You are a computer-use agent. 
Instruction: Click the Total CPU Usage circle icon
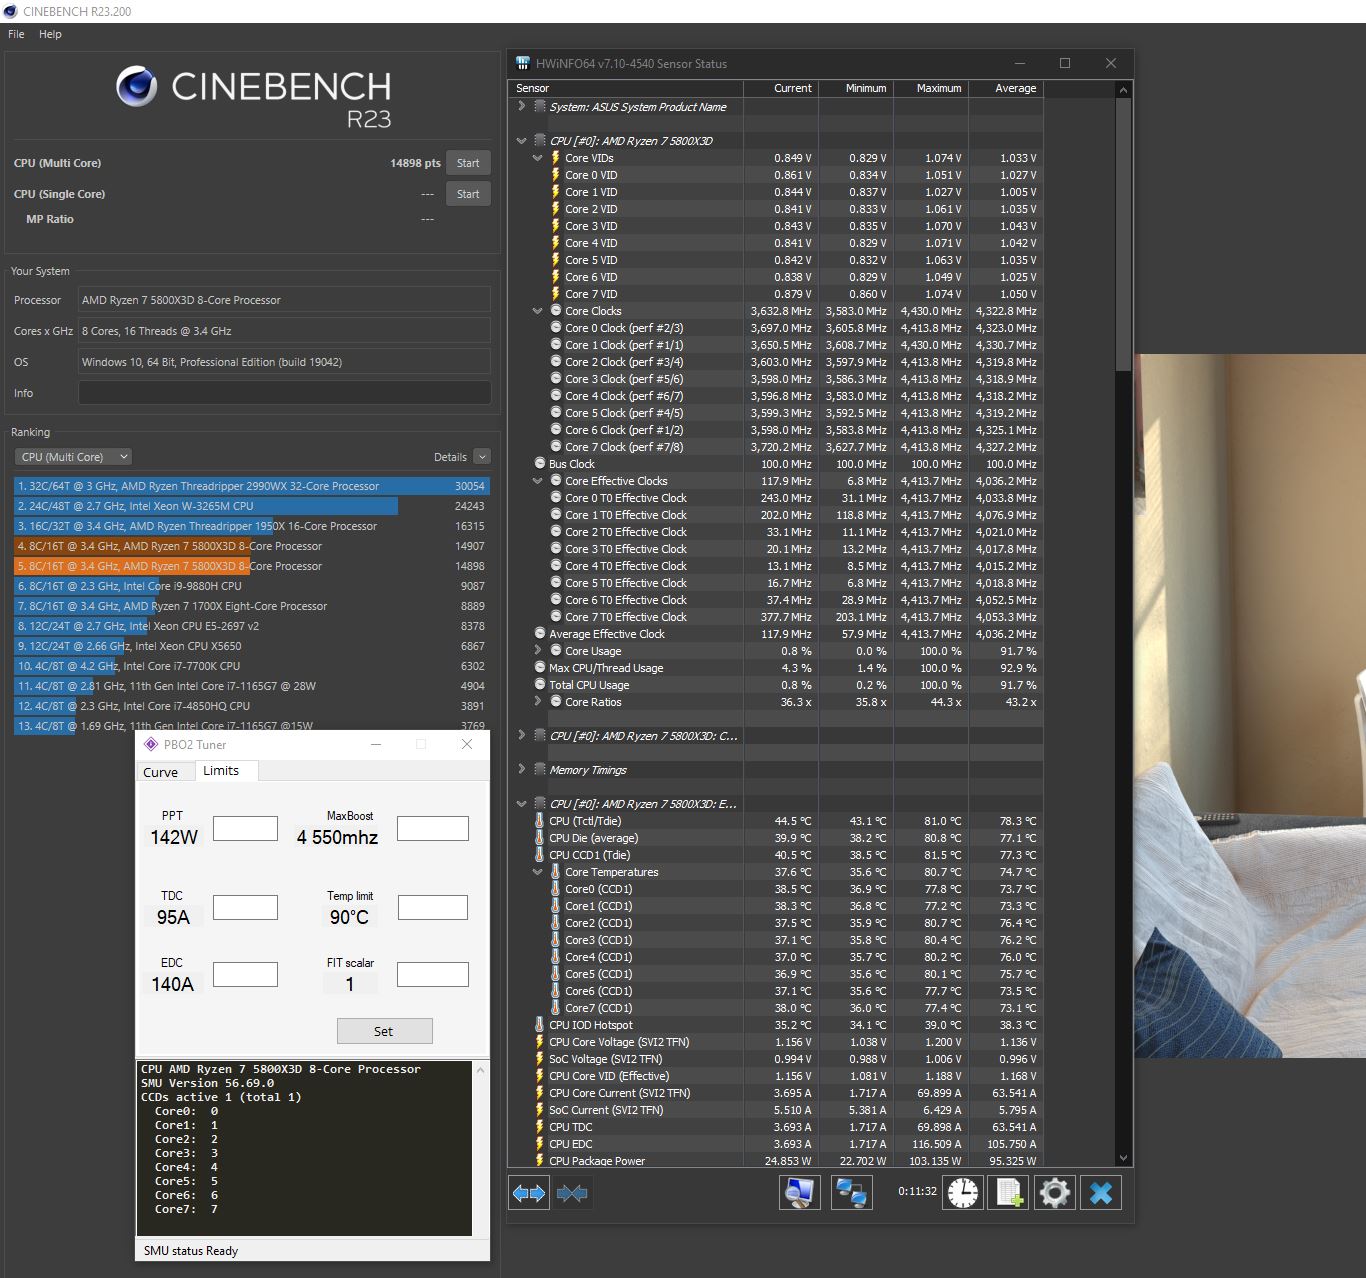point(540,685)
